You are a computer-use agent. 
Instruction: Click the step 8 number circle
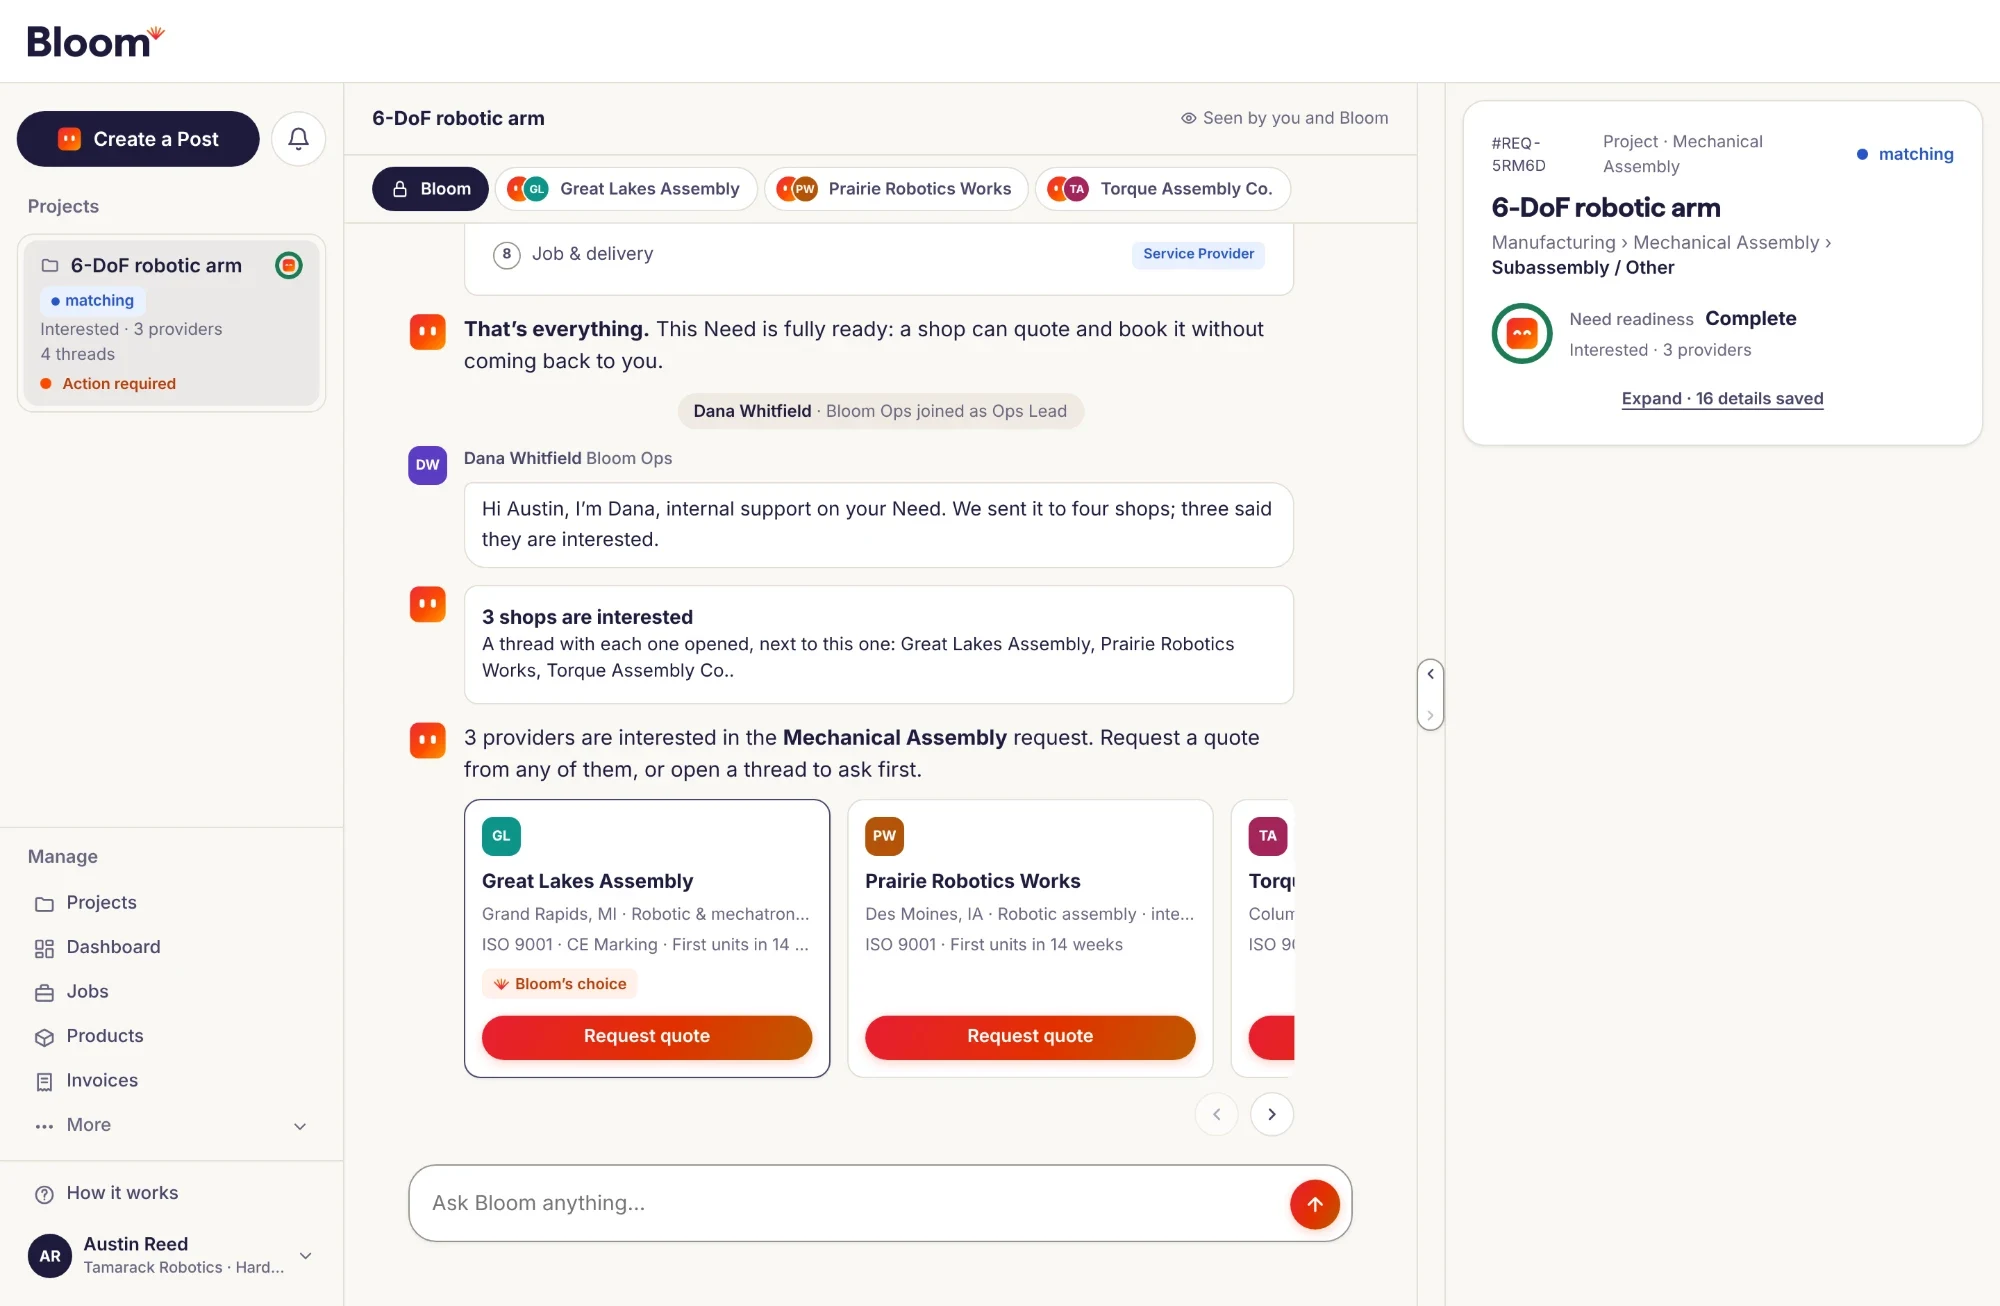click(x=506, y=254)
